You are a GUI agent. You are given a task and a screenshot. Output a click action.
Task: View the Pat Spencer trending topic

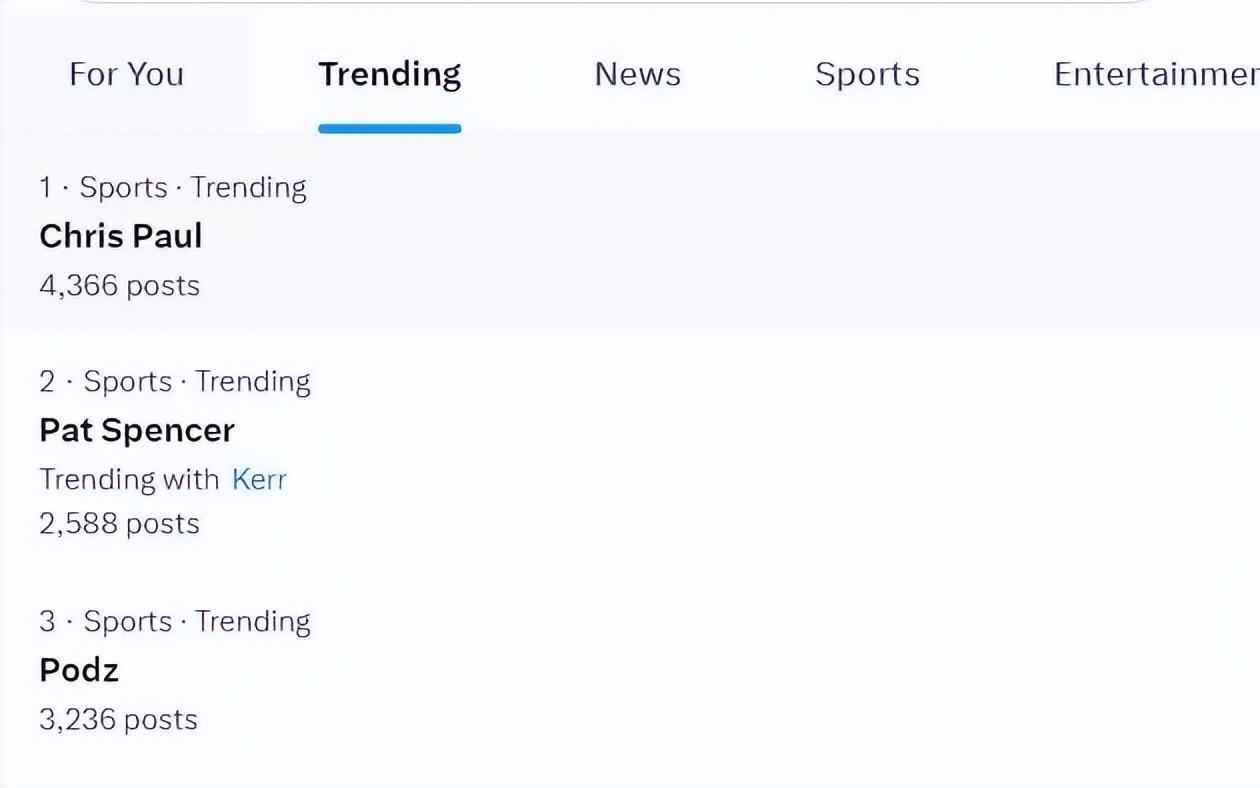coord(137,430)
